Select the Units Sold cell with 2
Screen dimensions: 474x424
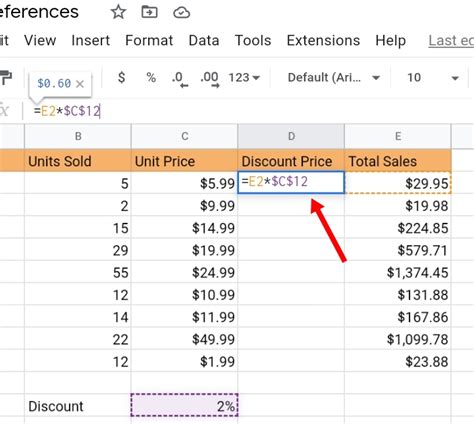[78, 205]
